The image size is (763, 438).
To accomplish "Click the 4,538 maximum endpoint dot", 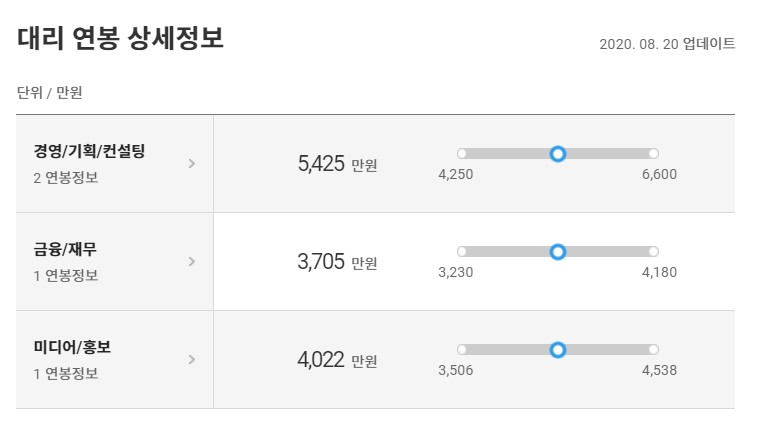I will pos(654,349).
